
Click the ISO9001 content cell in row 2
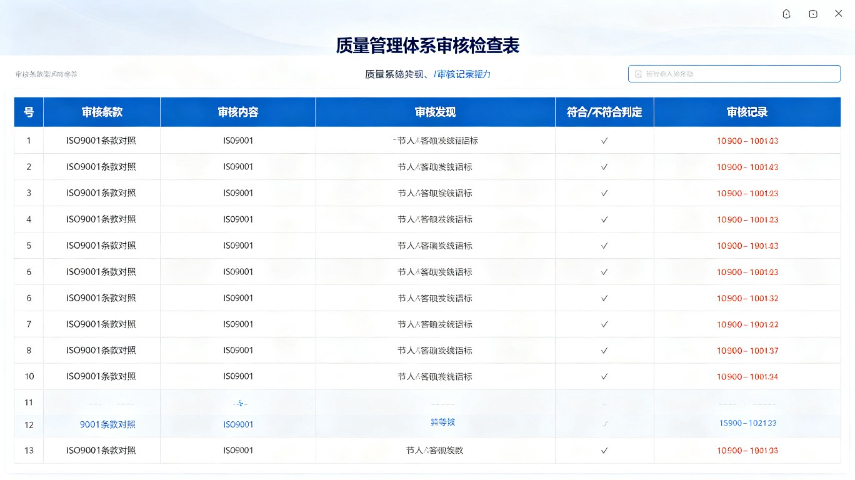click(238, 167)
